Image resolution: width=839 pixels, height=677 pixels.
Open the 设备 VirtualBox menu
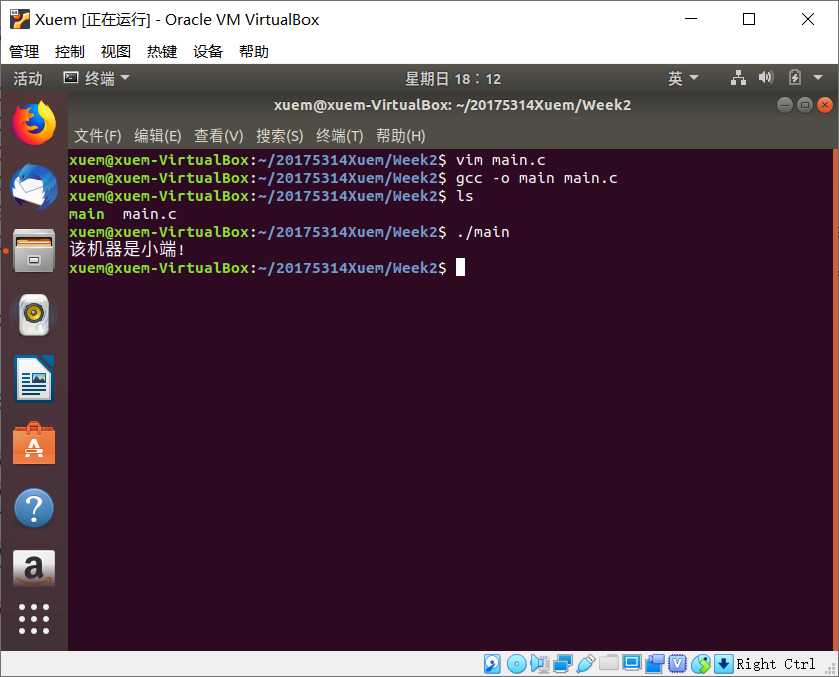(208, 51)
